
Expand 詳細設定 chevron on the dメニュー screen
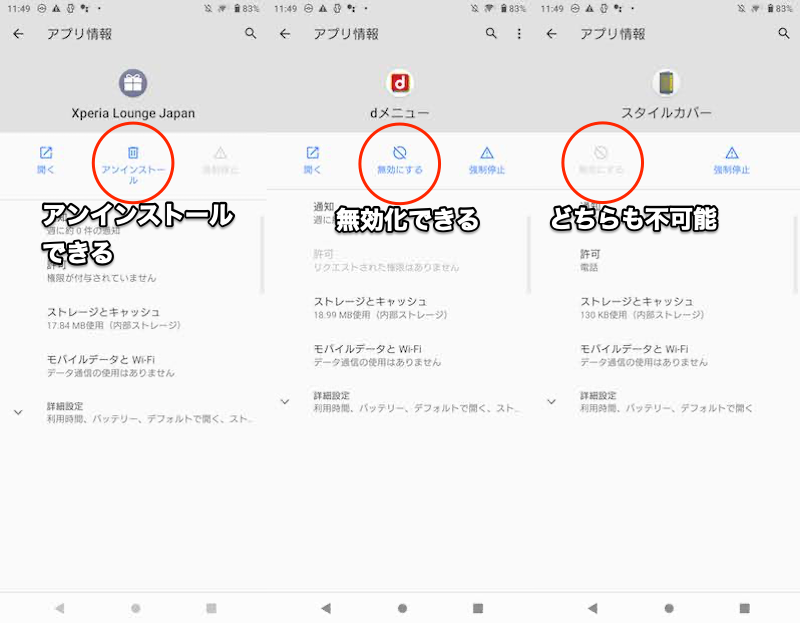click(285, 402)
